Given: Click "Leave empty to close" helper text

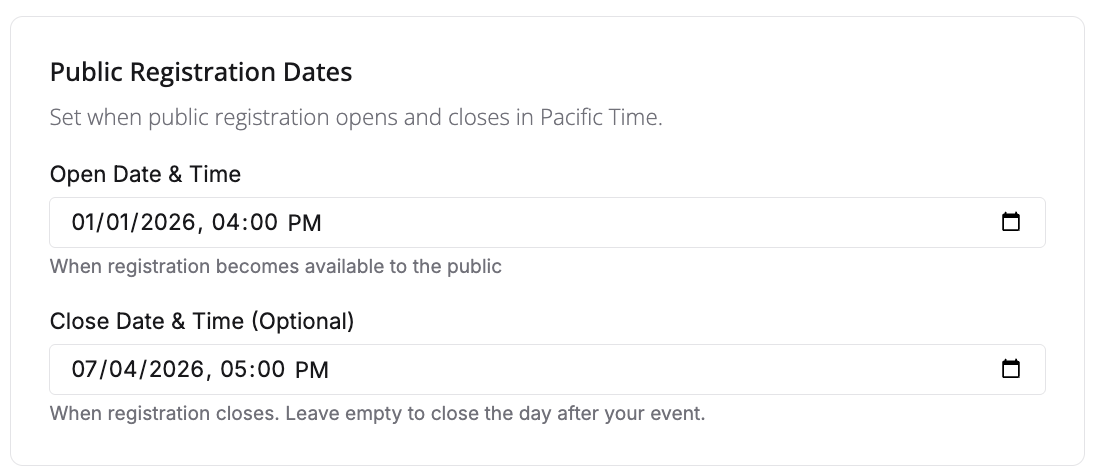Looking at the screenshot, I should [495, 413].
